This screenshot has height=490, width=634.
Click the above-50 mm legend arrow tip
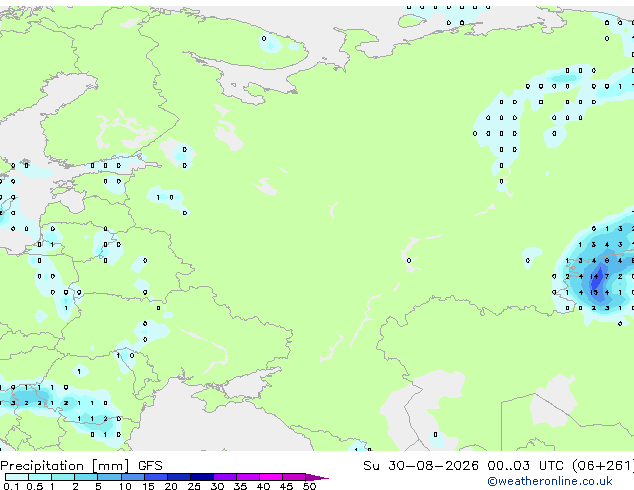(x=317, y=477)
